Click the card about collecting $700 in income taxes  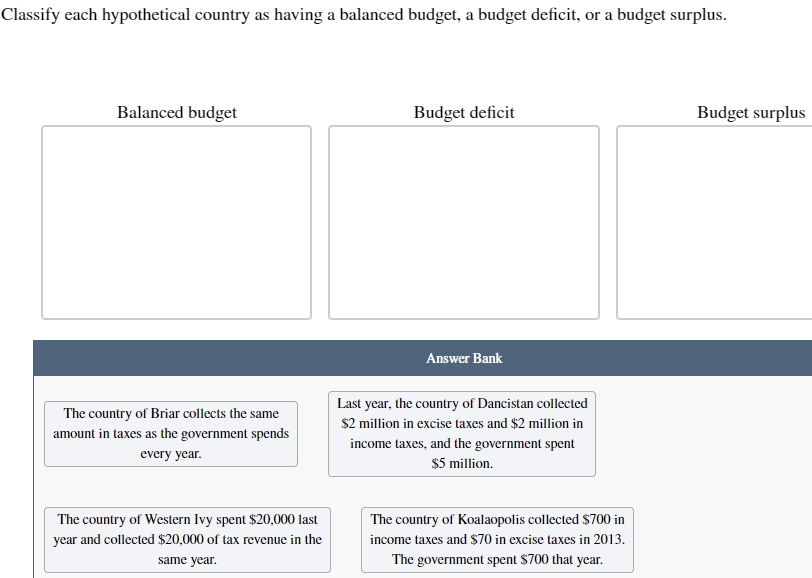[496, 539]
